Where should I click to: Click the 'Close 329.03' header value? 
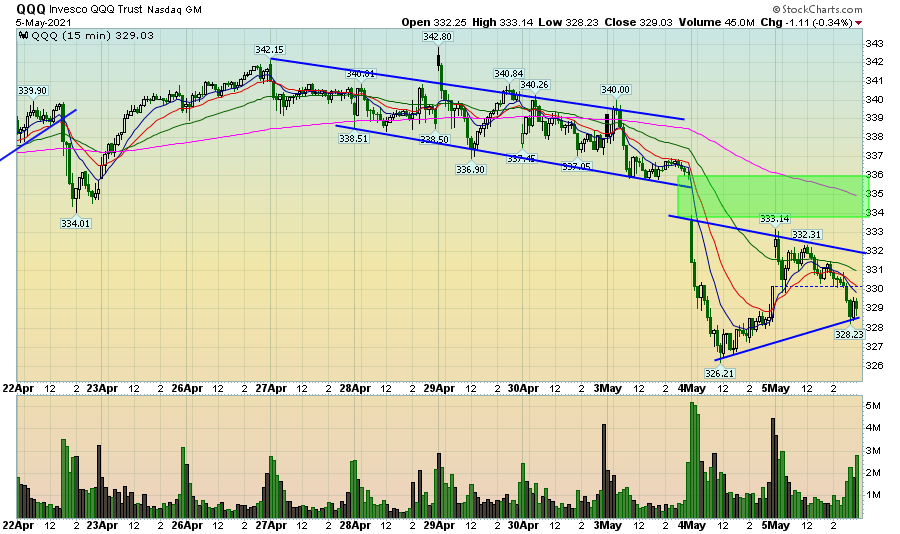click(638, 22)
